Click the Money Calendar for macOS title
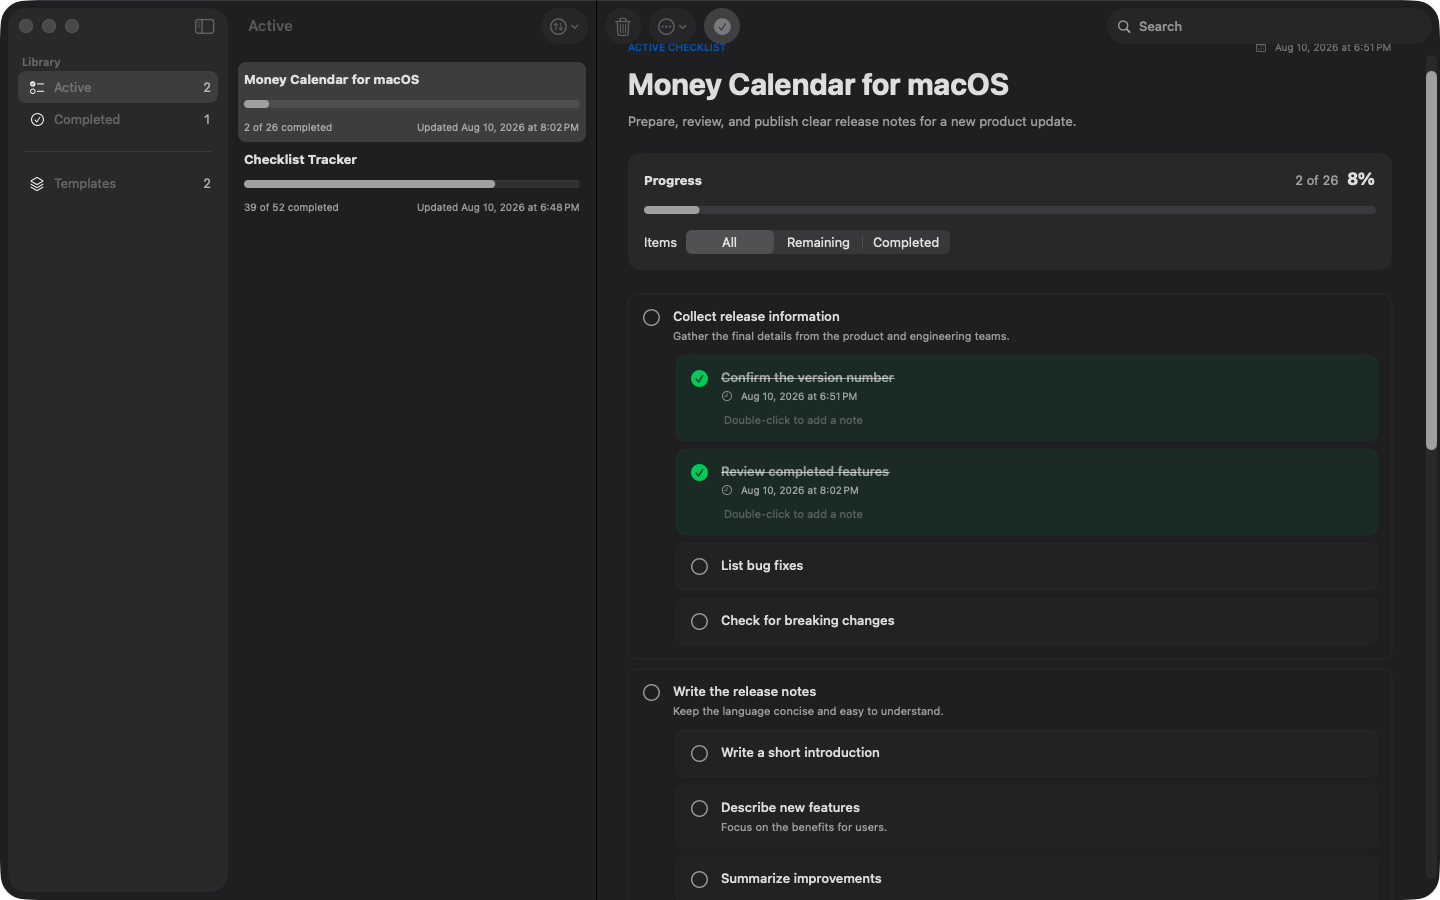This screenshot has width=1440, height=900. (x=818, y=85)
